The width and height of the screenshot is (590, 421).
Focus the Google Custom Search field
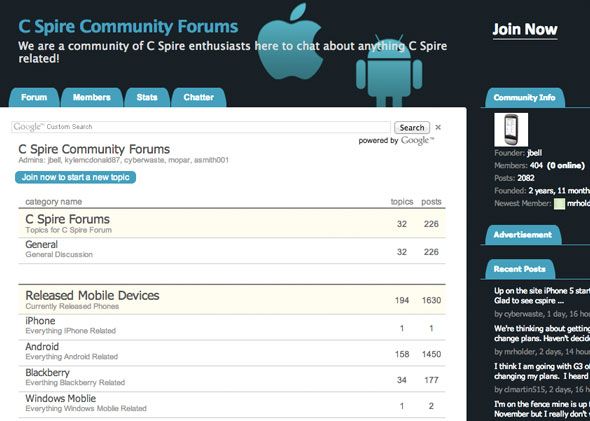[x=201, y=127]
